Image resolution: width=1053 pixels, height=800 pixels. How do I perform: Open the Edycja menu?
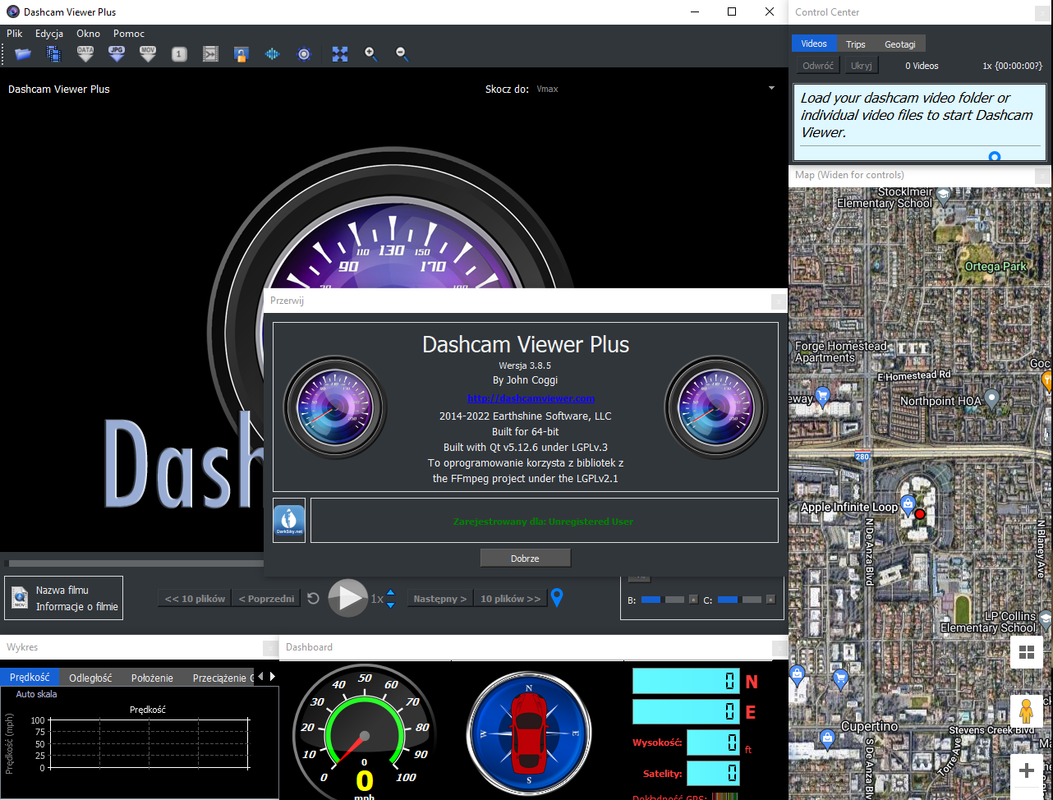tap(49, 34)
